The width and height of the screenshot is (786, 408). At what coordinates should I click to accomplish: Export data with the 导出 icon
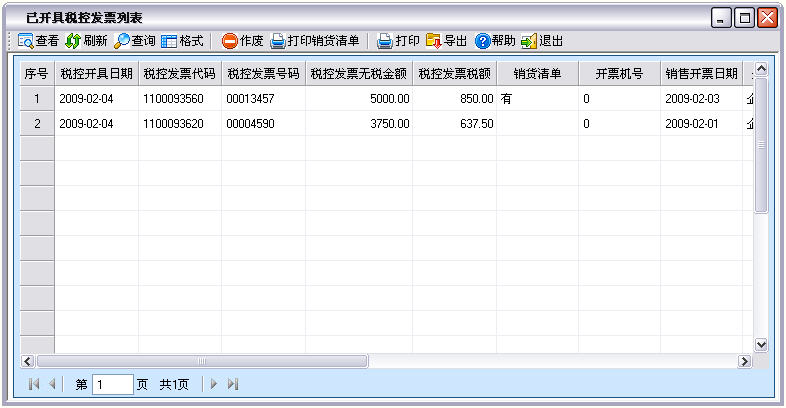[434, 41]
